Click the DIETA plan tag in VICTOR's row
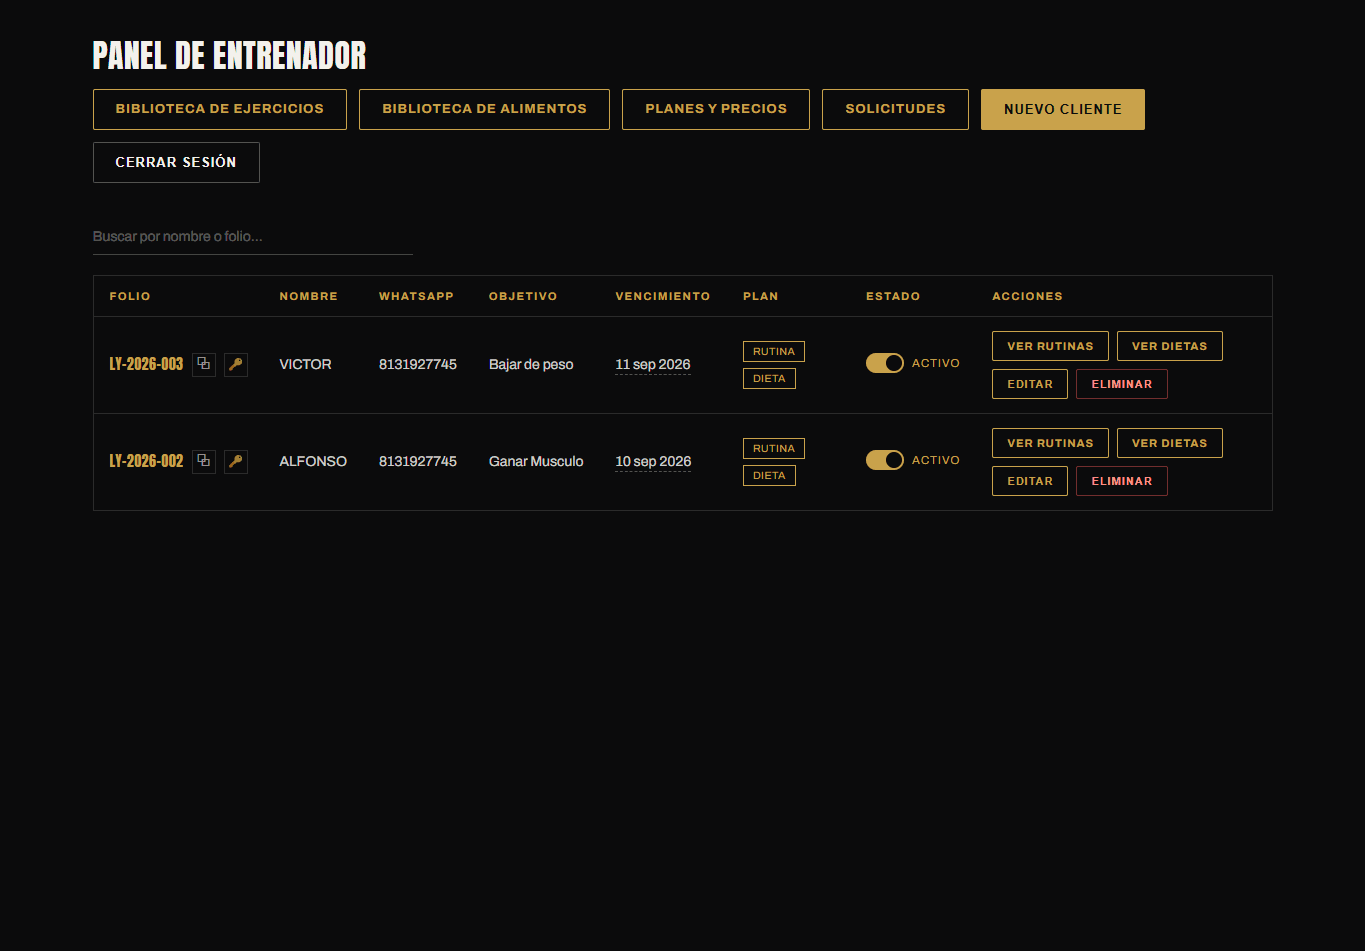1365x951 pixels. pyautogui.click(x=769, y=379)
